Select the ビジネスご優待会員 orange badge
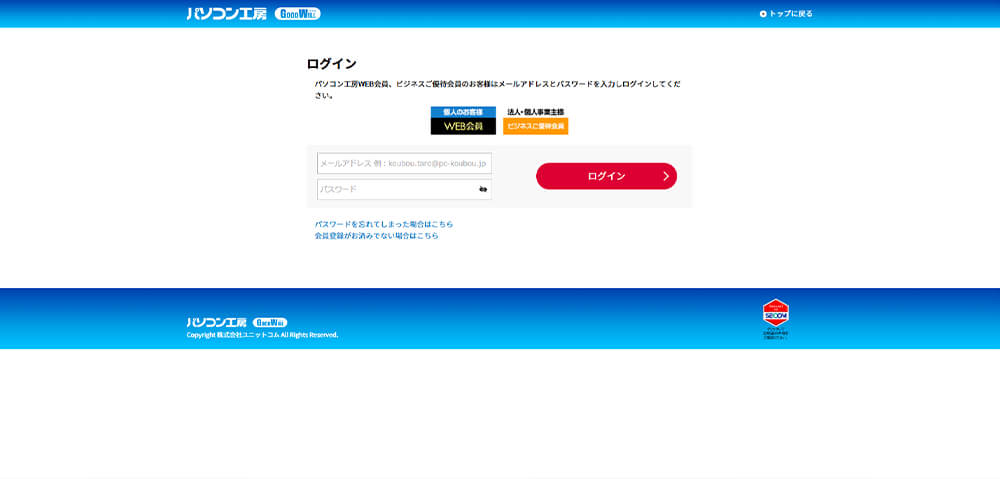 pyautogui.click(x=535, y=126)
